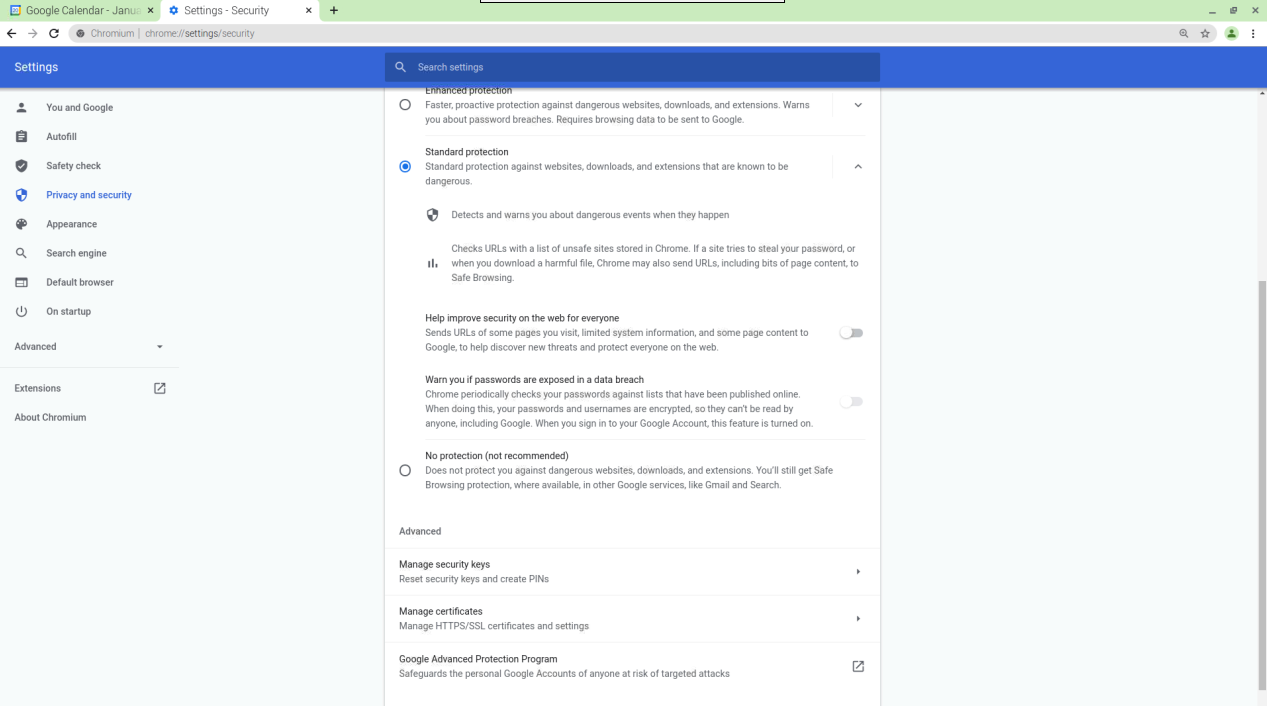Click the Settings header title
The image size is (1267, 706).
pyautogui.click(x=36, y=67)
